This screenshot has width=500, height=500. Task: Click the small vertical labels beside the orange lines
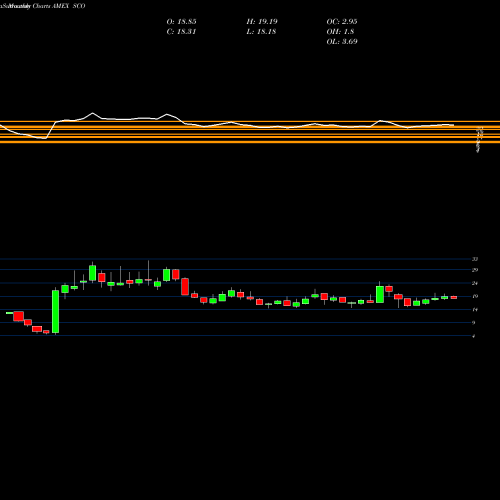click(x=479, y=139)
